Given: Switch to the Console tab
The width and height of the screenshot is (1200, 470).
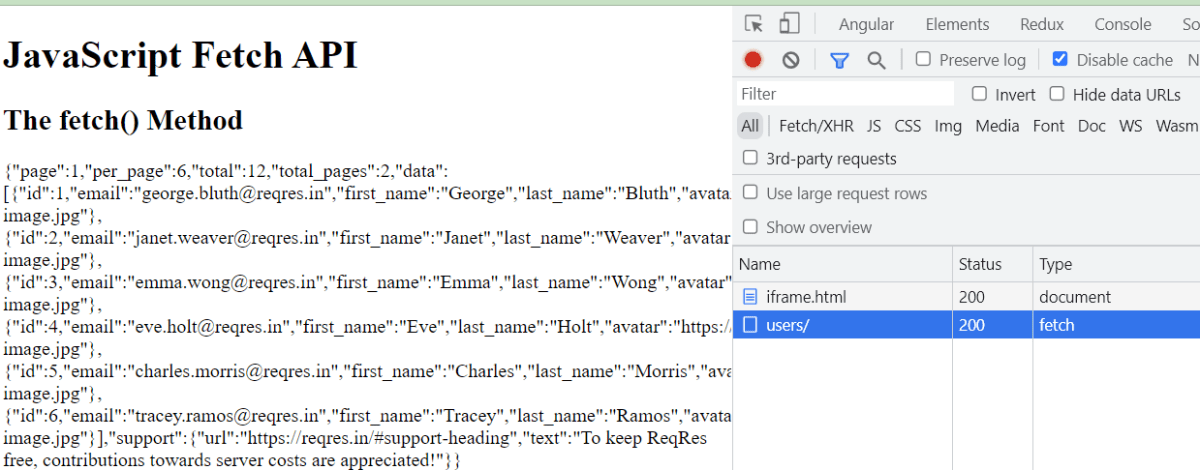Looking at the screenshot, I should tap(1122, 24).
